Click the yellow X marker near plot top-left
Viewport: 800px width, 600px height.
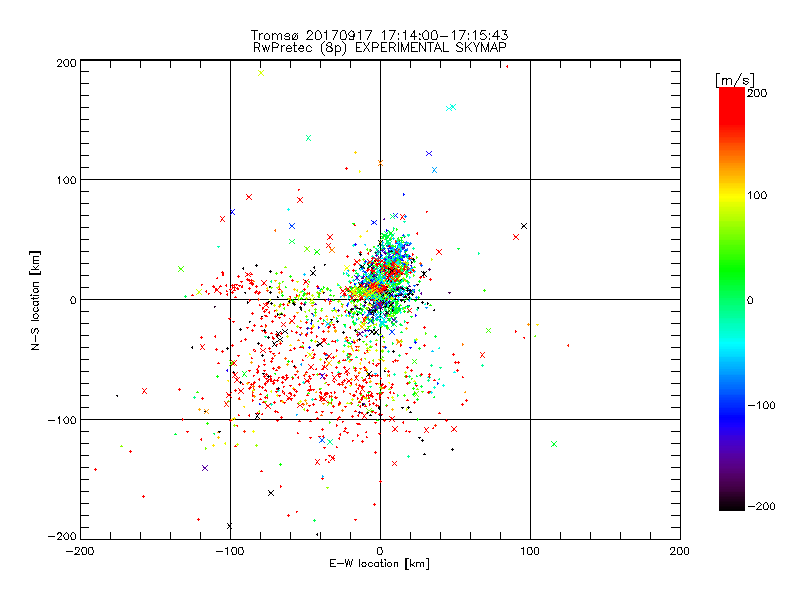[x=261, y=73]
